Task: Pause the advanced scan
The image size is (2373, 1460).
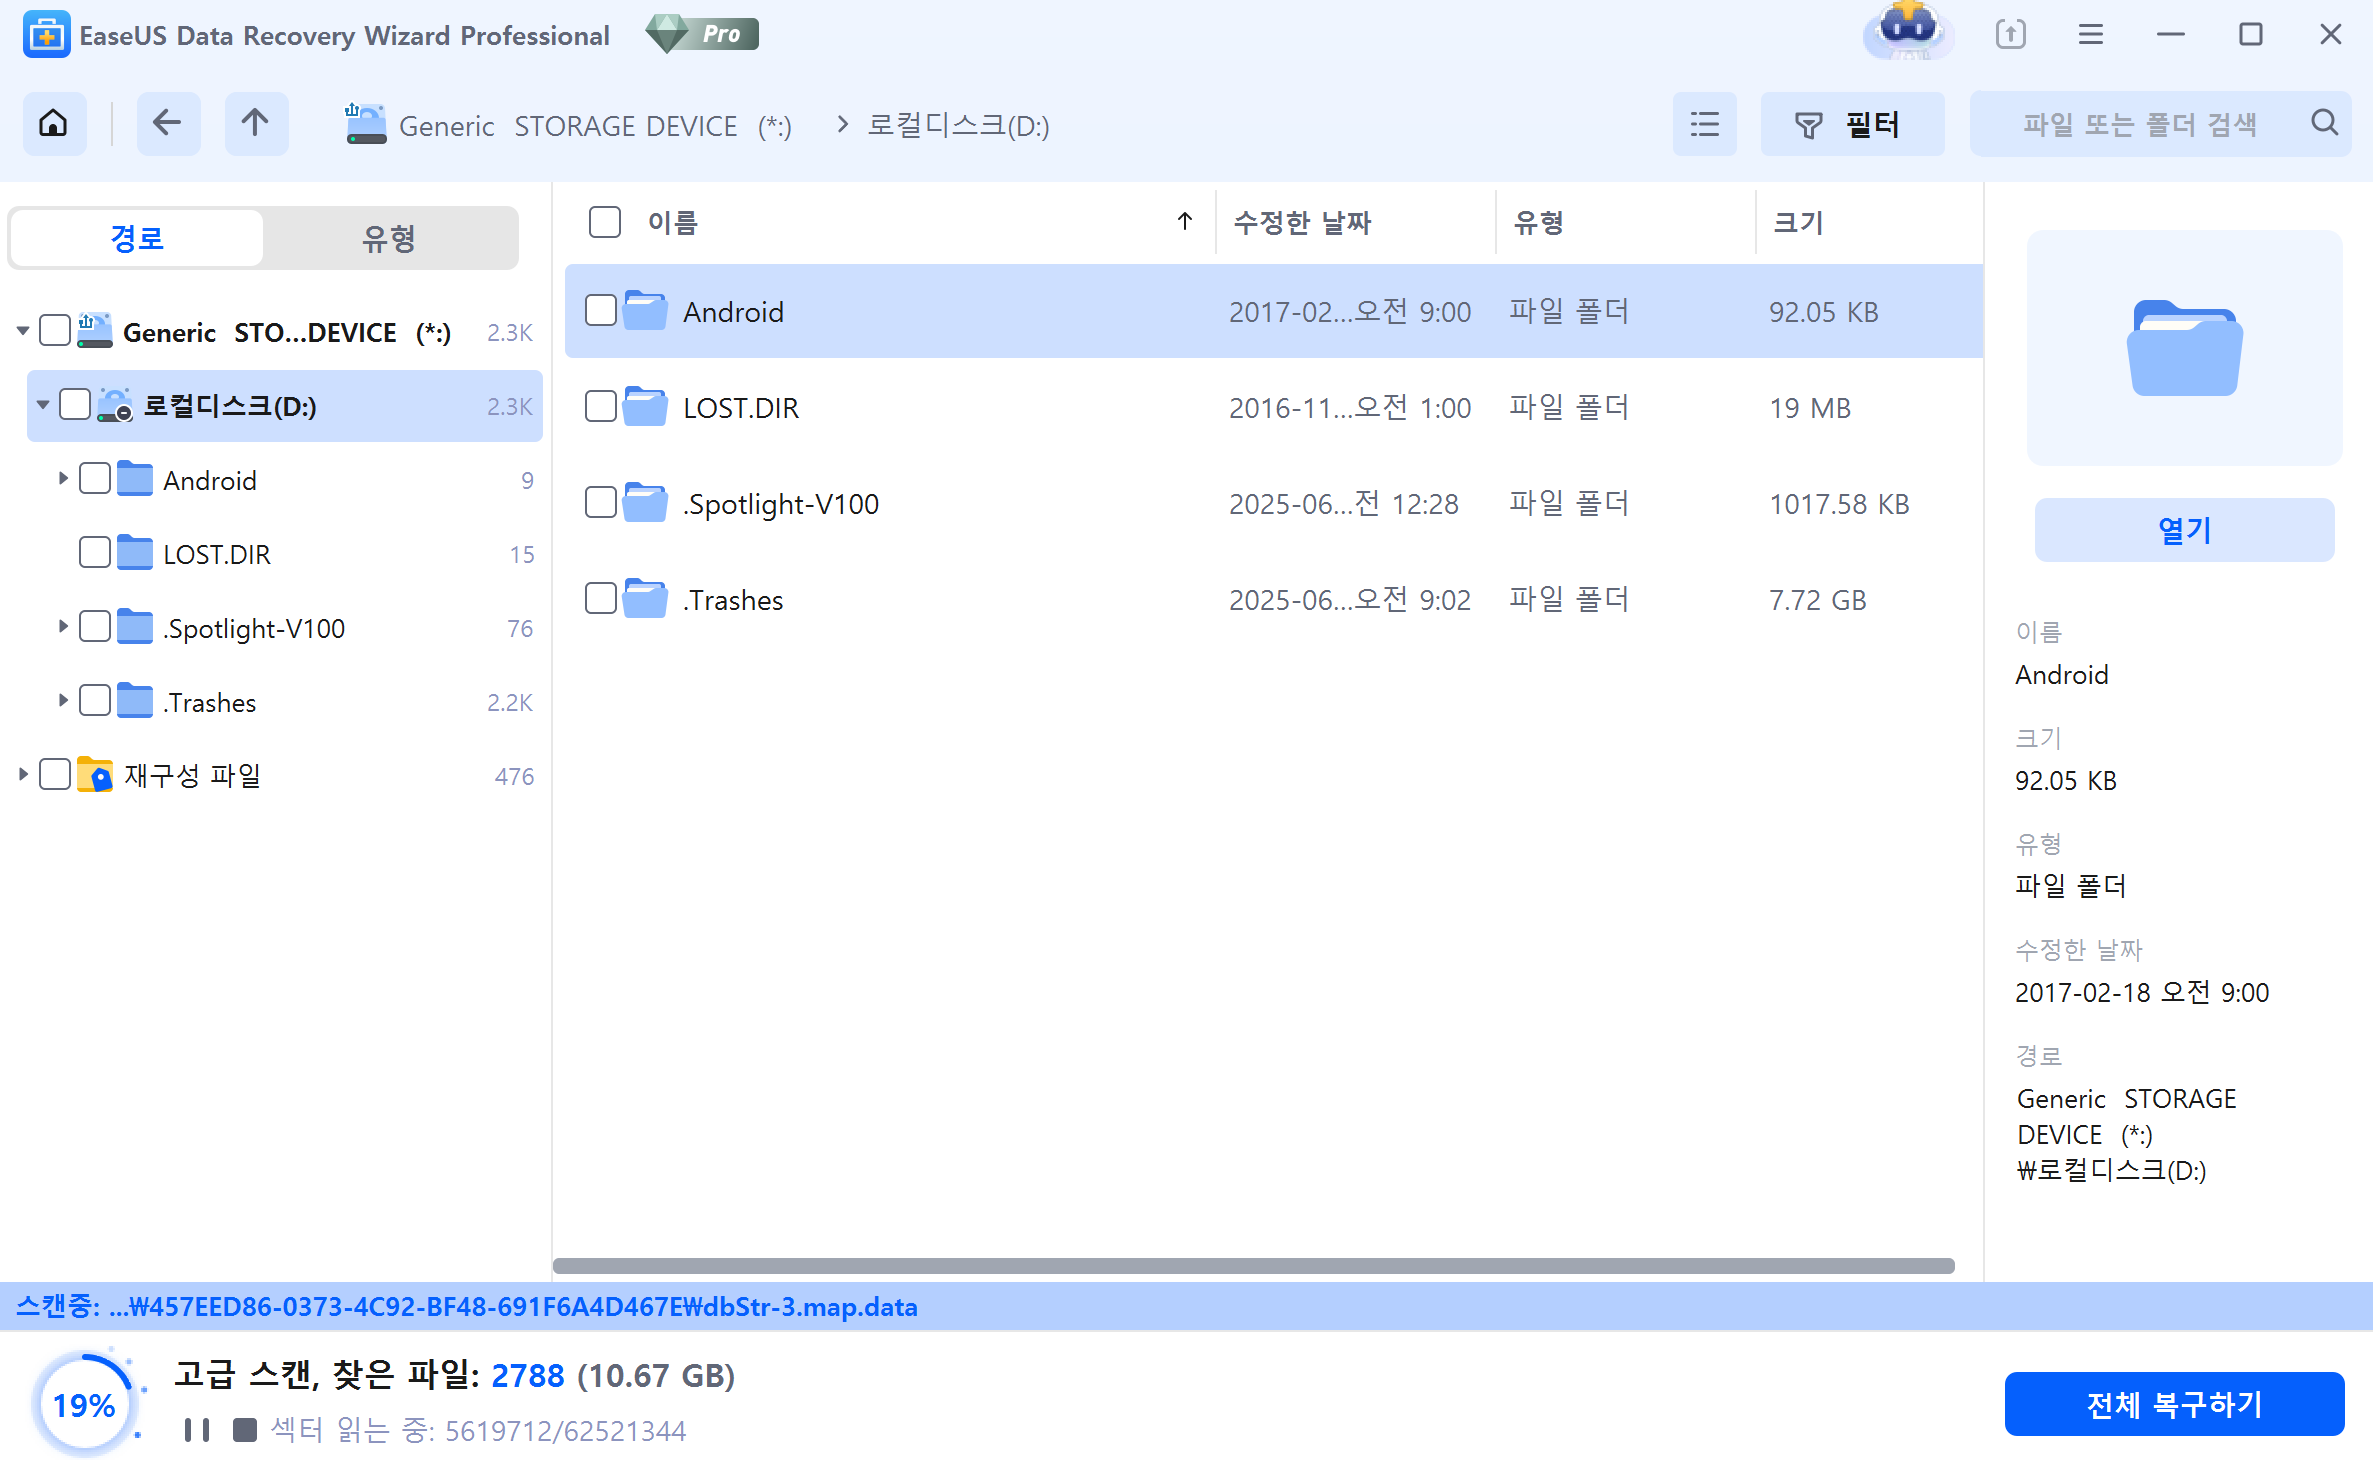Action: 197,1431
